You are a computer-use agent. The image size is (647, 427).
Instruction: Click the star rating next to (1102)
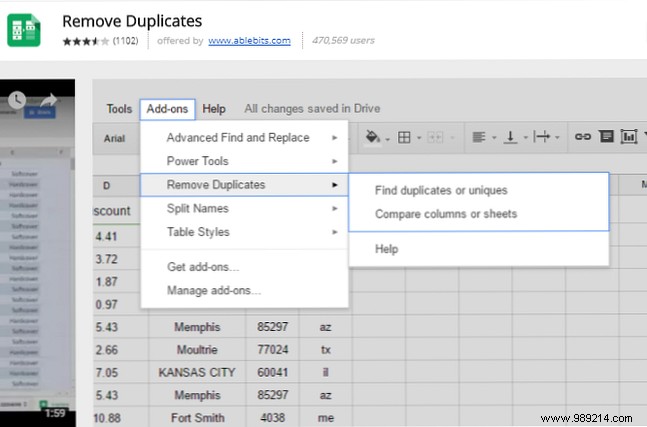coord(86,41)
